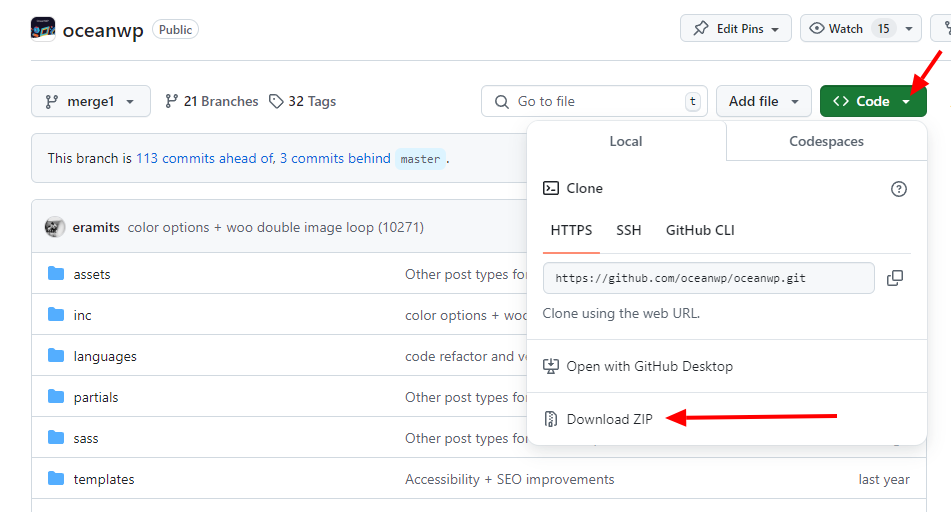Click the pin icon on Edit Pins
The width and height of the screenshot is (951, 512).
coord(701,29)
